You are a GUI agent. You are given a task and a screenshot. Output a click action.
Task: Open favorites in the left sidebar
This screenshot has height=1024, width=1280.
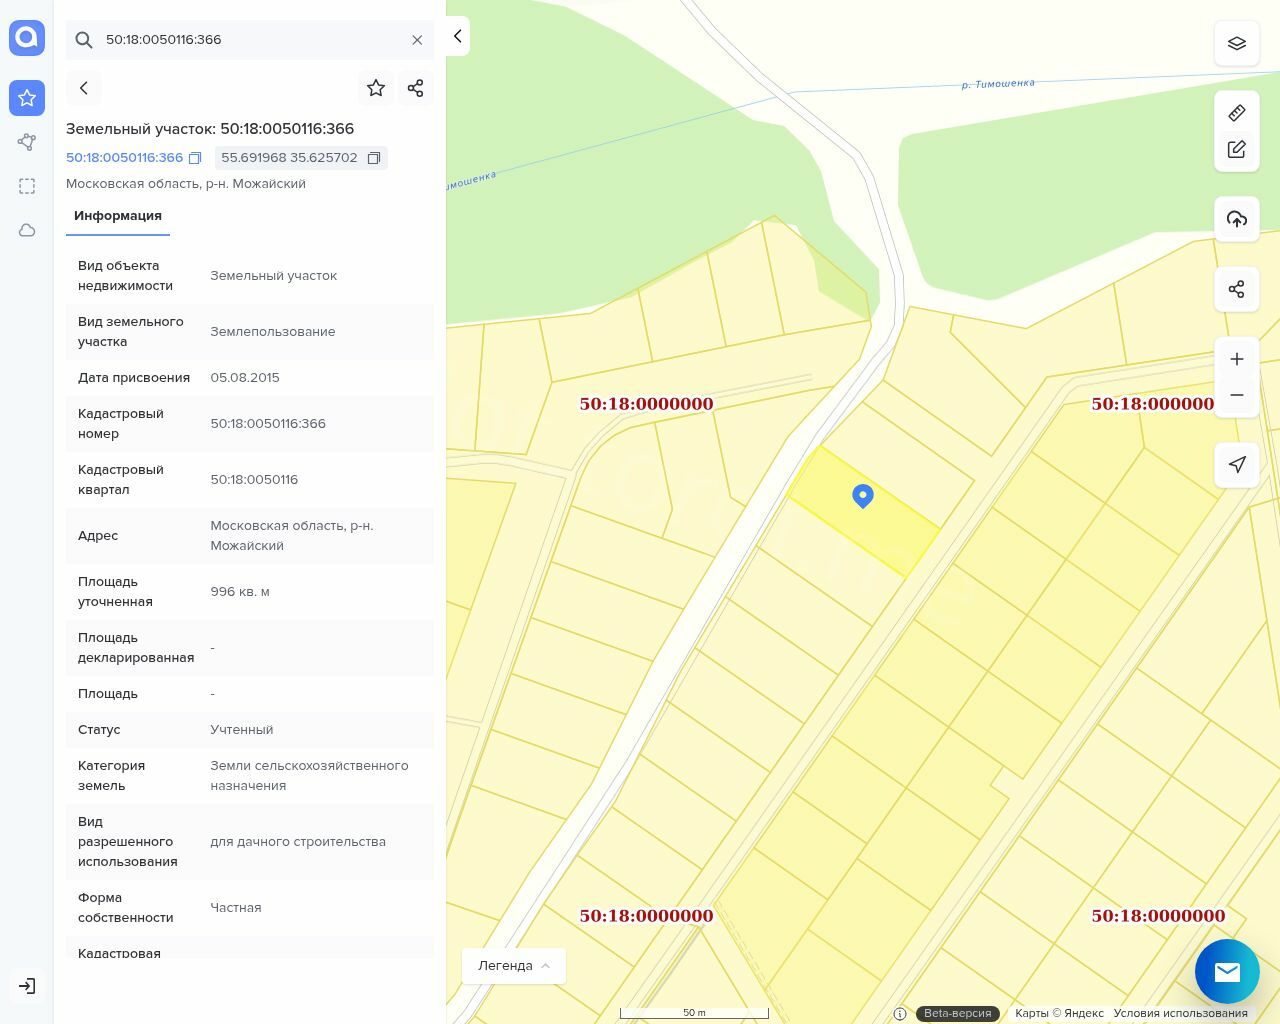point(27,98)
